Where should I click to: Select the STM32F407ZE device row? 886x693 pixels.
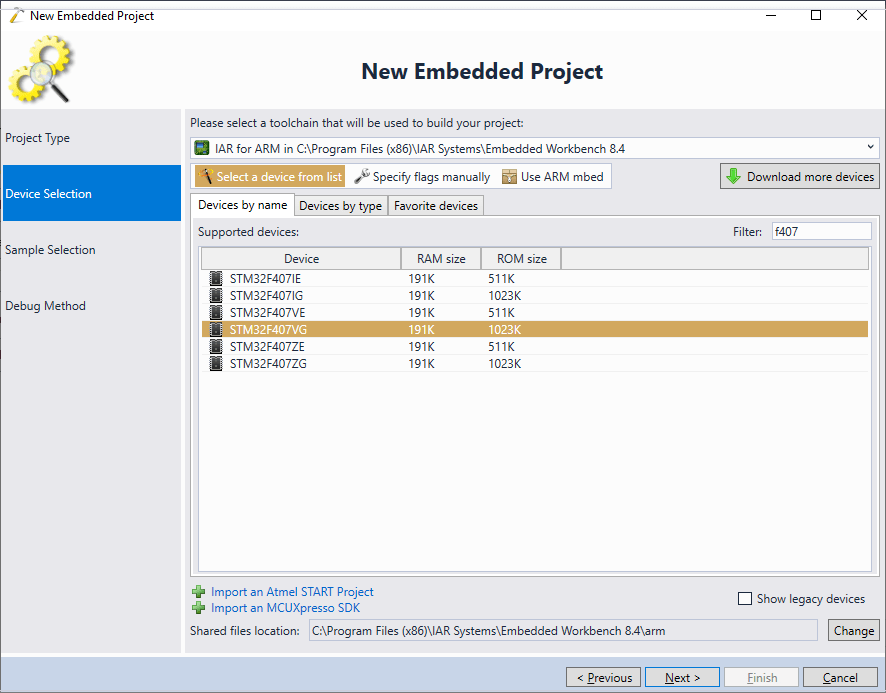coord(535,346)
